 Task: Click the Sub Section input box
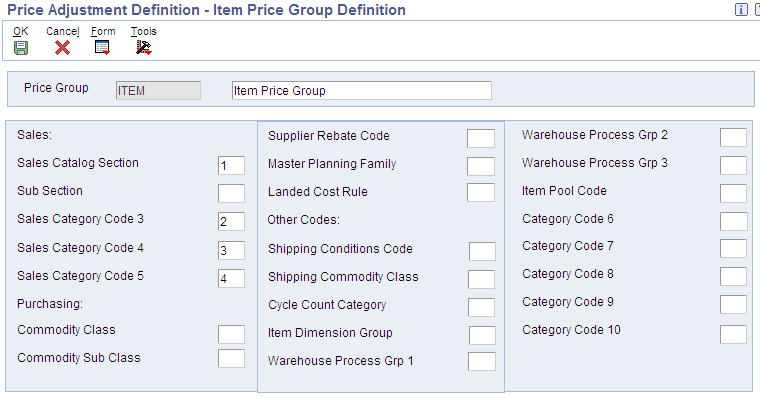click(x=231, y=193)
